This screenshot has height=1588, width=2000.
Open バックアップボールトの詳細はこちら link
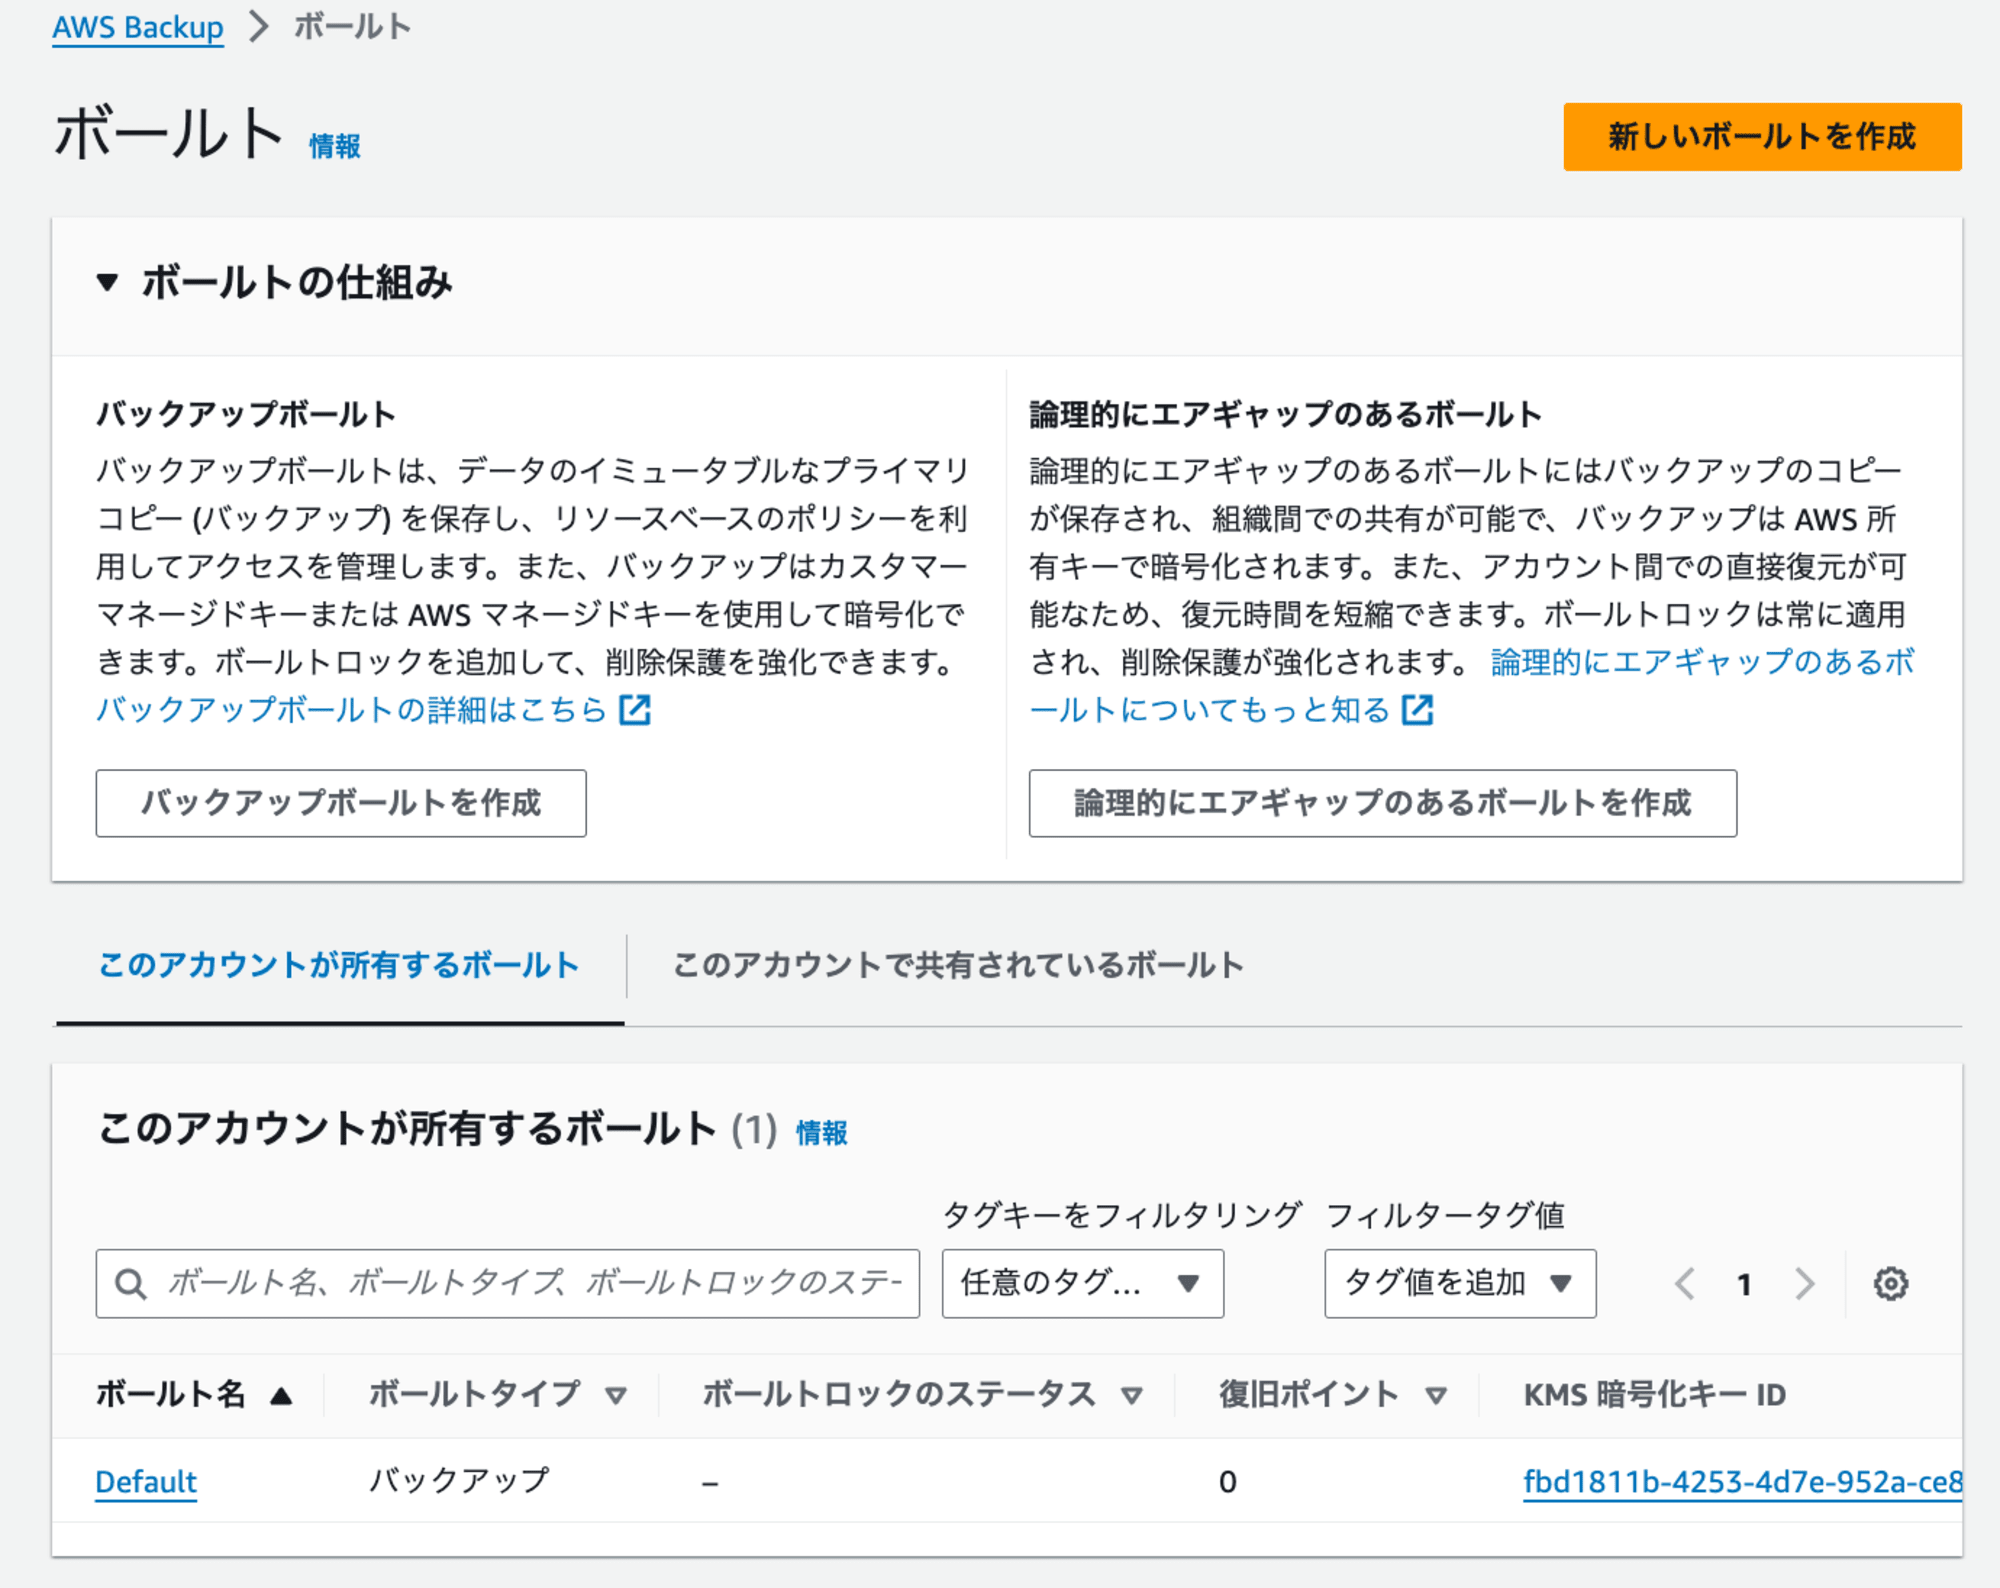coord(352,710)
